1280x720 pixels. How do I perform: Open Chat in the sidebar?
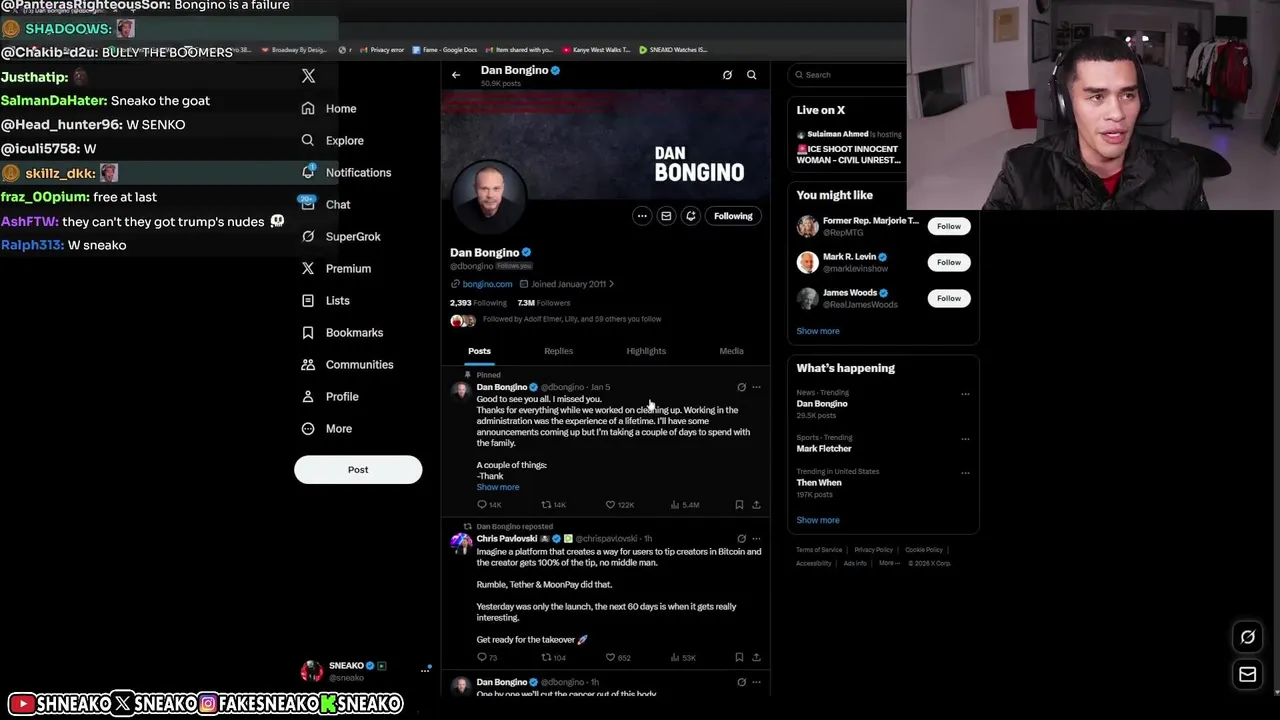click(325, 204)
